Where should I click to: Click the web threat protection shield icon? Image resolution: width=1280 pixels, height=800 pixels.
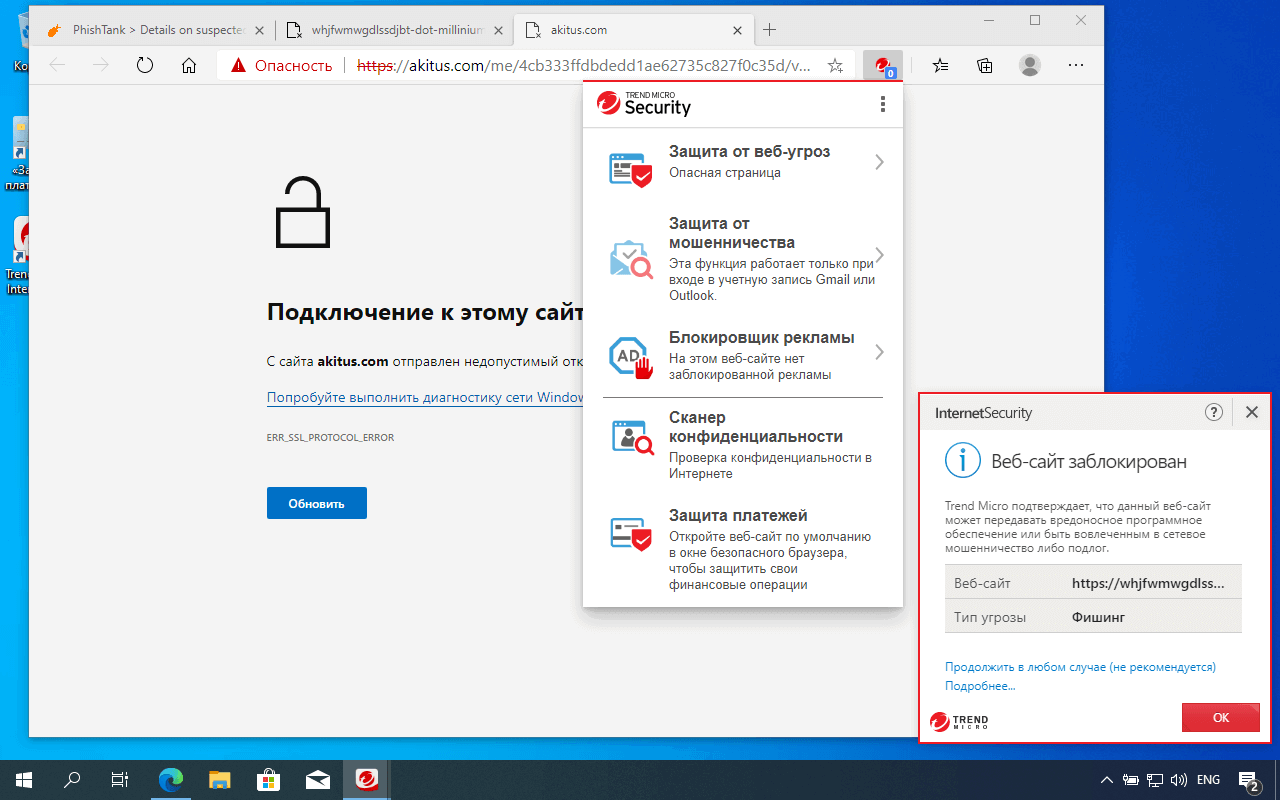tap(630, 169)
